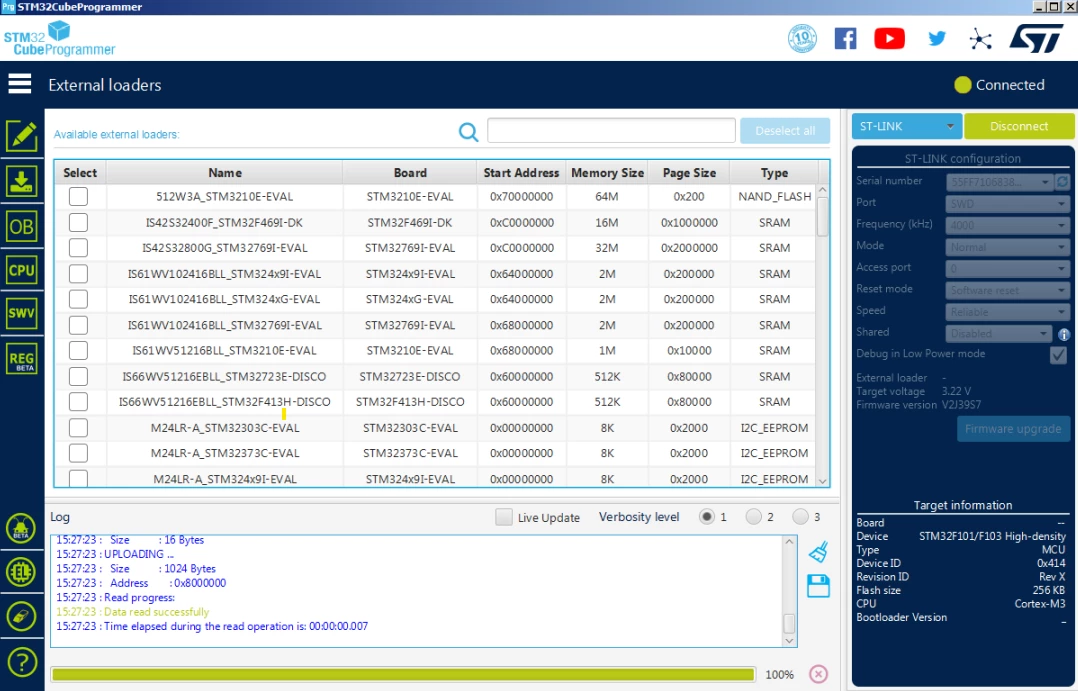The image size is (1078, 691).
Task: Check the IS61WV102416BLL_STM324x9I-EVAL loader
Action: (x=78, y=274)
